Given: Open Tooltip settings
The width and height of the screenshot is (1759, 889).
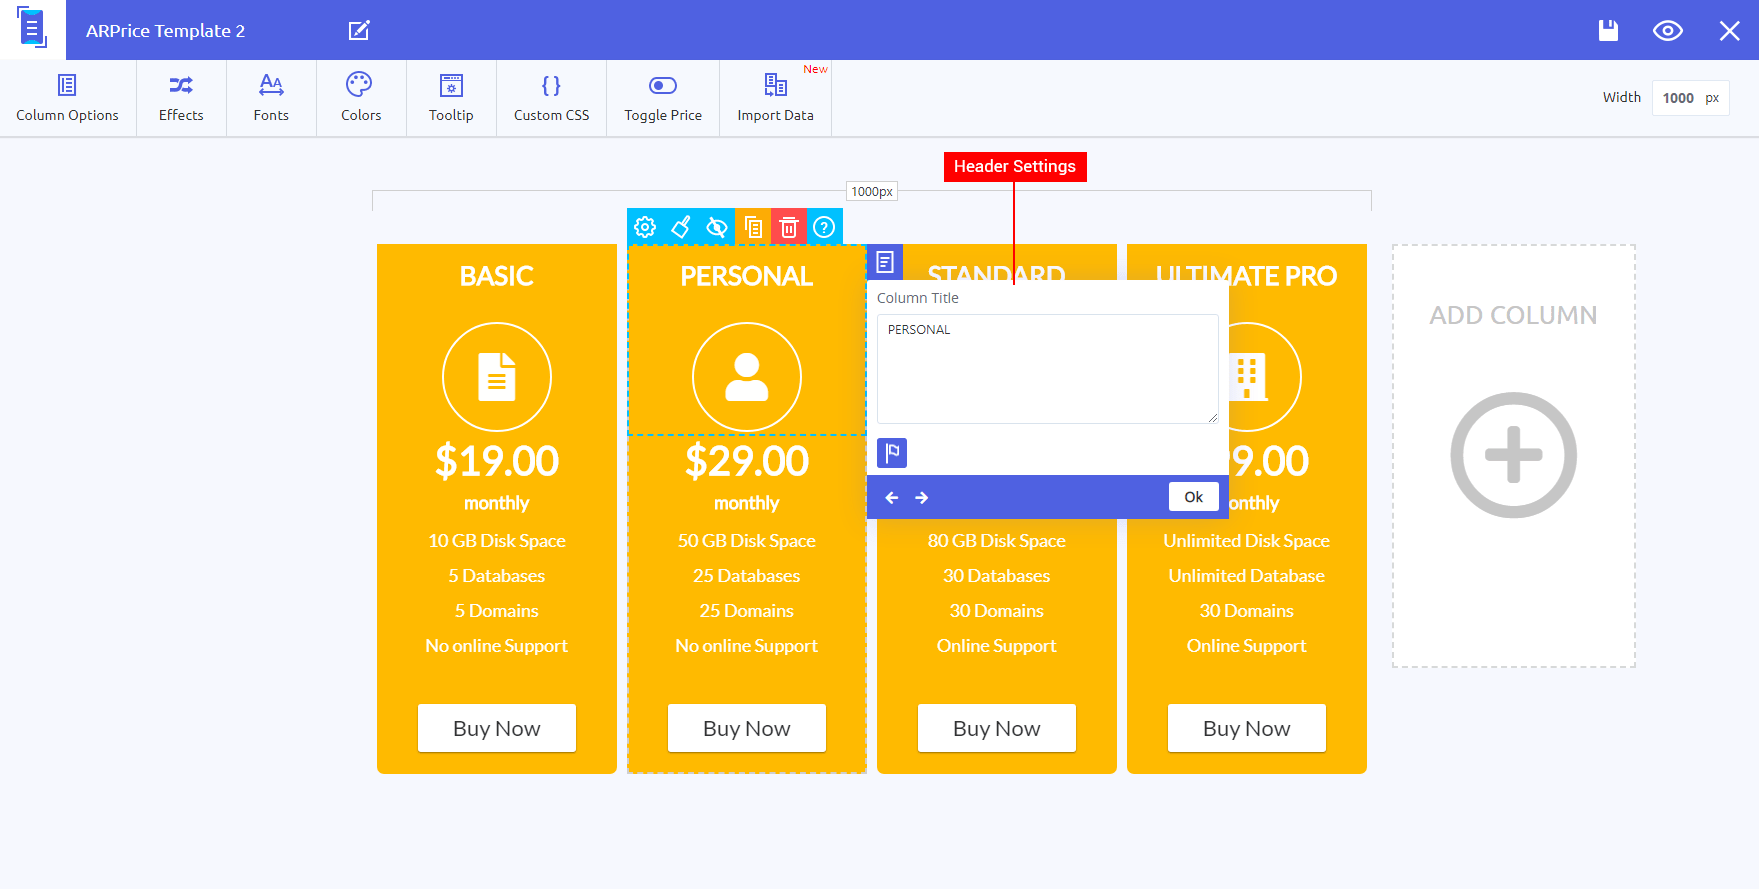Looking at the screenshot, I should (x=451, y=98).
